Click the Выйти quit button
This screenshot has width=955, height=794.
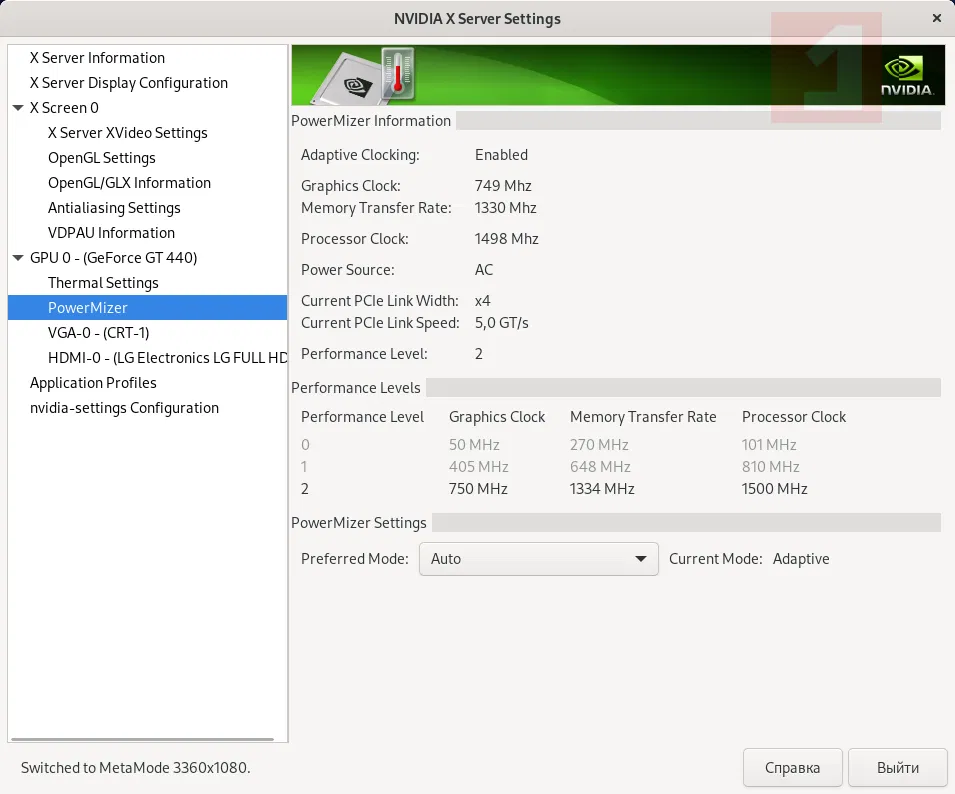[898, 768]
